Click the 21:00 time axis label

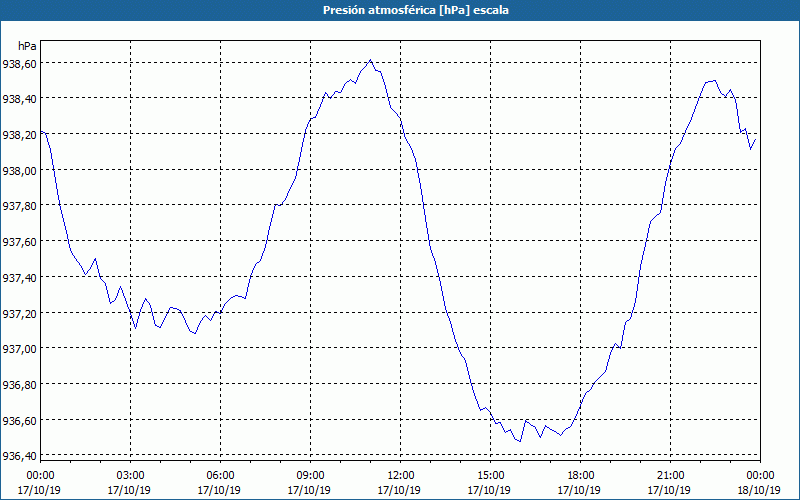[670, 476]
